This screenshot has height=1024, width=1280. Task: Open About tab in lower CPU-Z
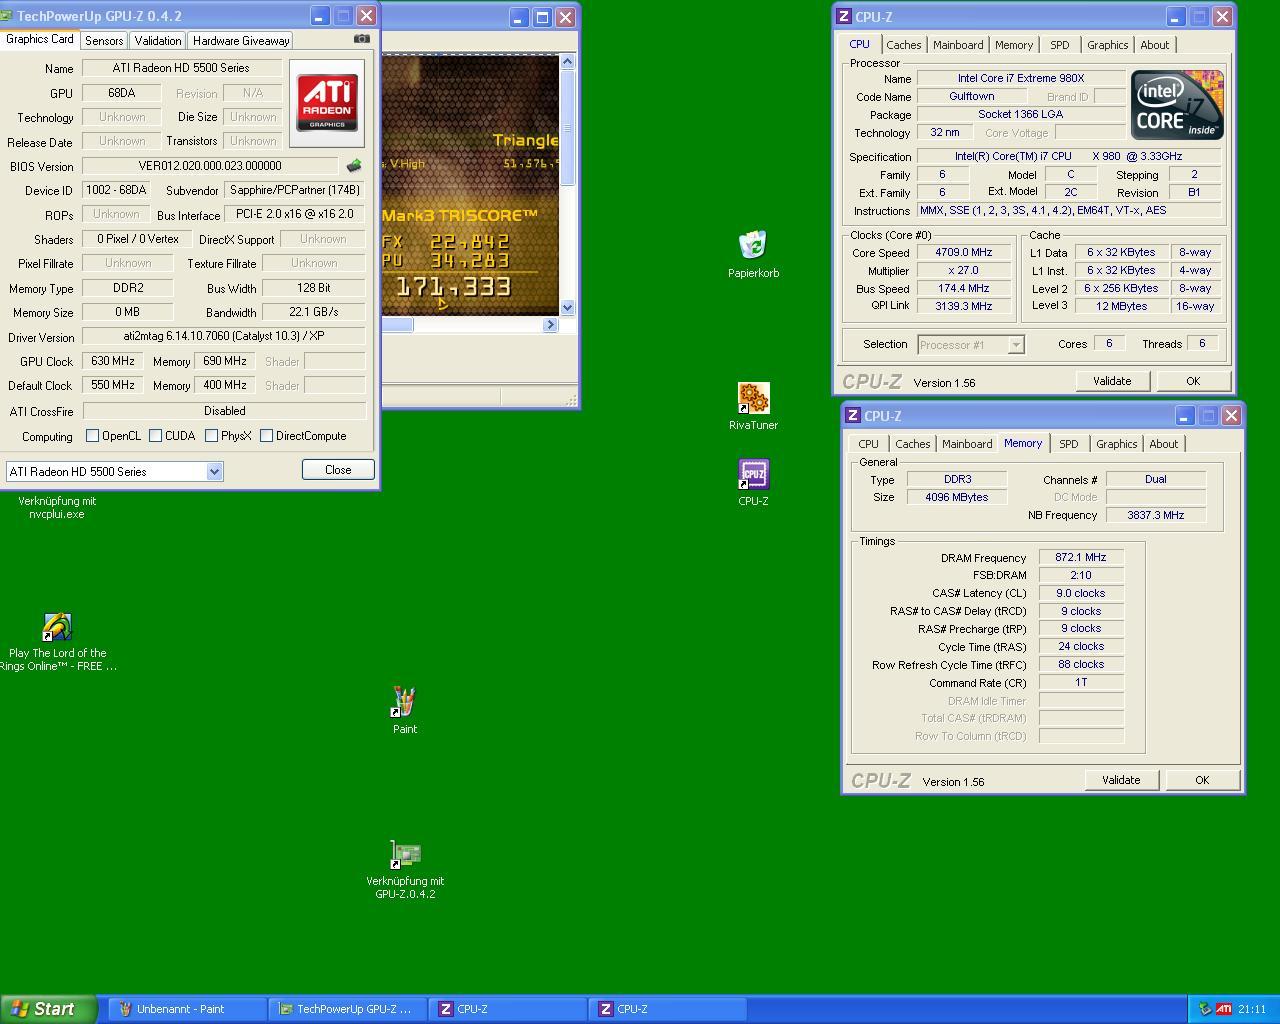pyautogui.click(x=1163, y=444)
